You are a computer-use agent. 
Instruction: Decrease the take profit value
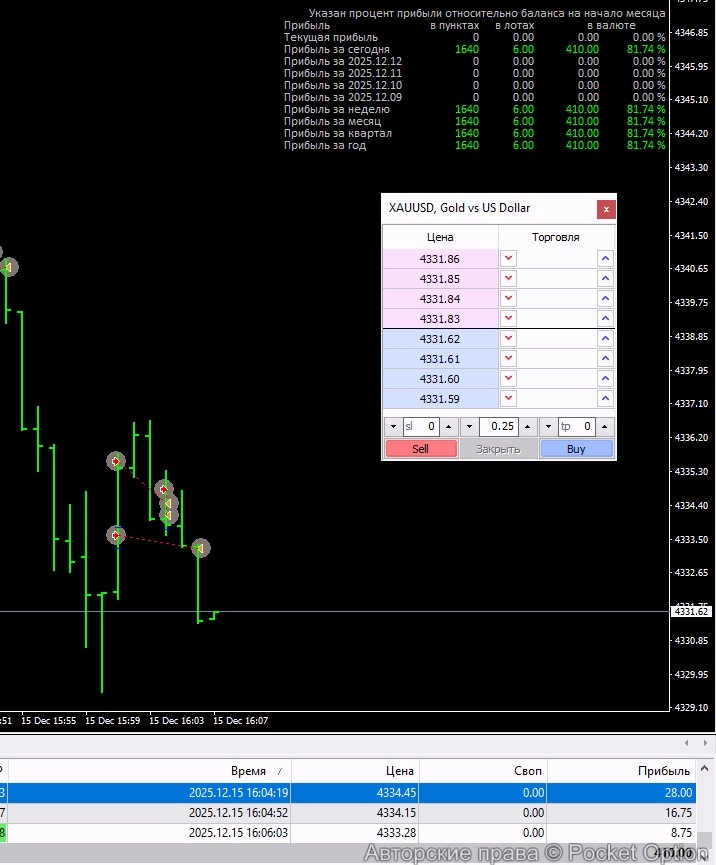tap(548, 427)
